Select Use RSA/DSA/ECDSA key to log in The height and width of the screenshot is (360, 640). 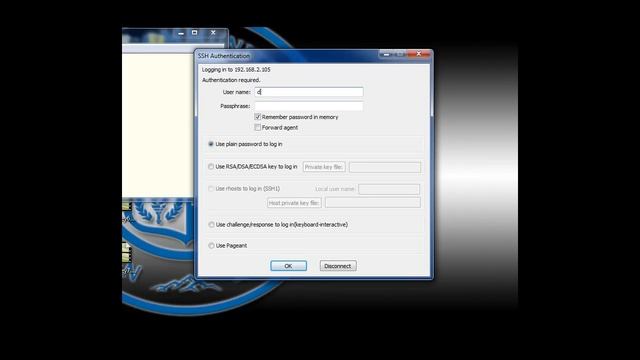[x=211, y=167]
